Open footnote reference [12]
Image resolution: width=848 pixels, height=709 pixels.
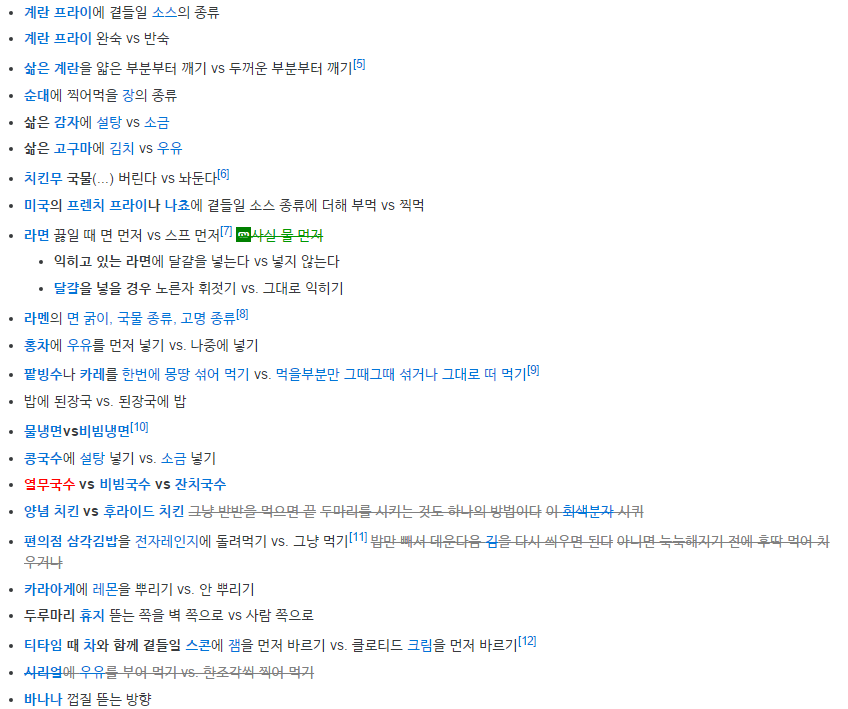[527, 641]
